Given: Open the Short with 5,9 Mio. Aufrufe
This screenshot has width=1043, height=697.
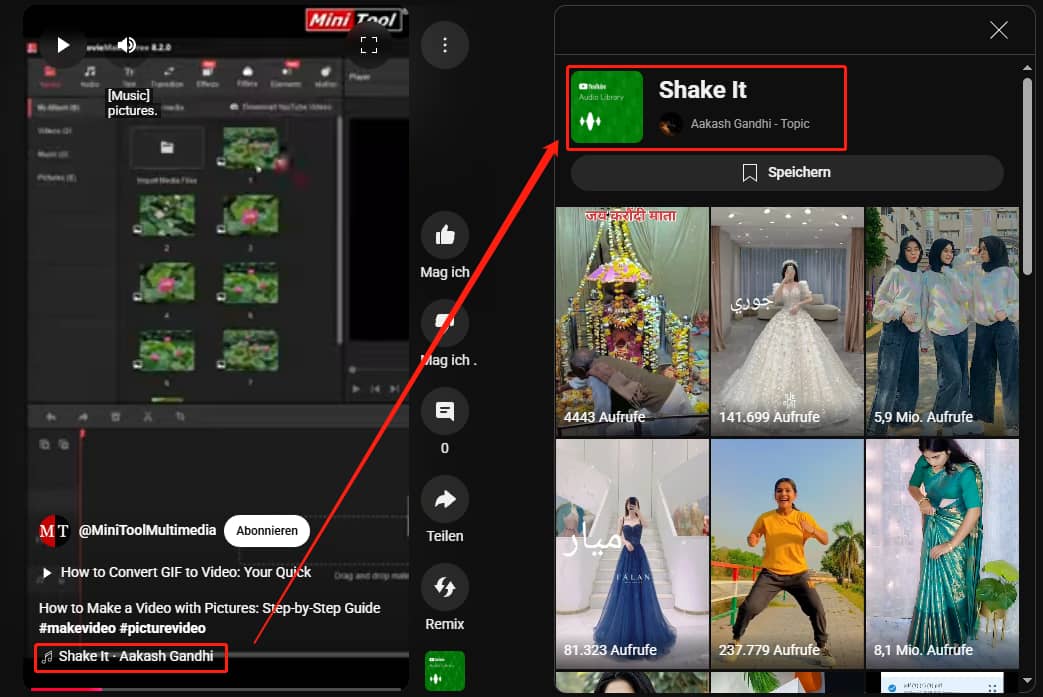Looking at the screenshot, I should pos(942,321).
